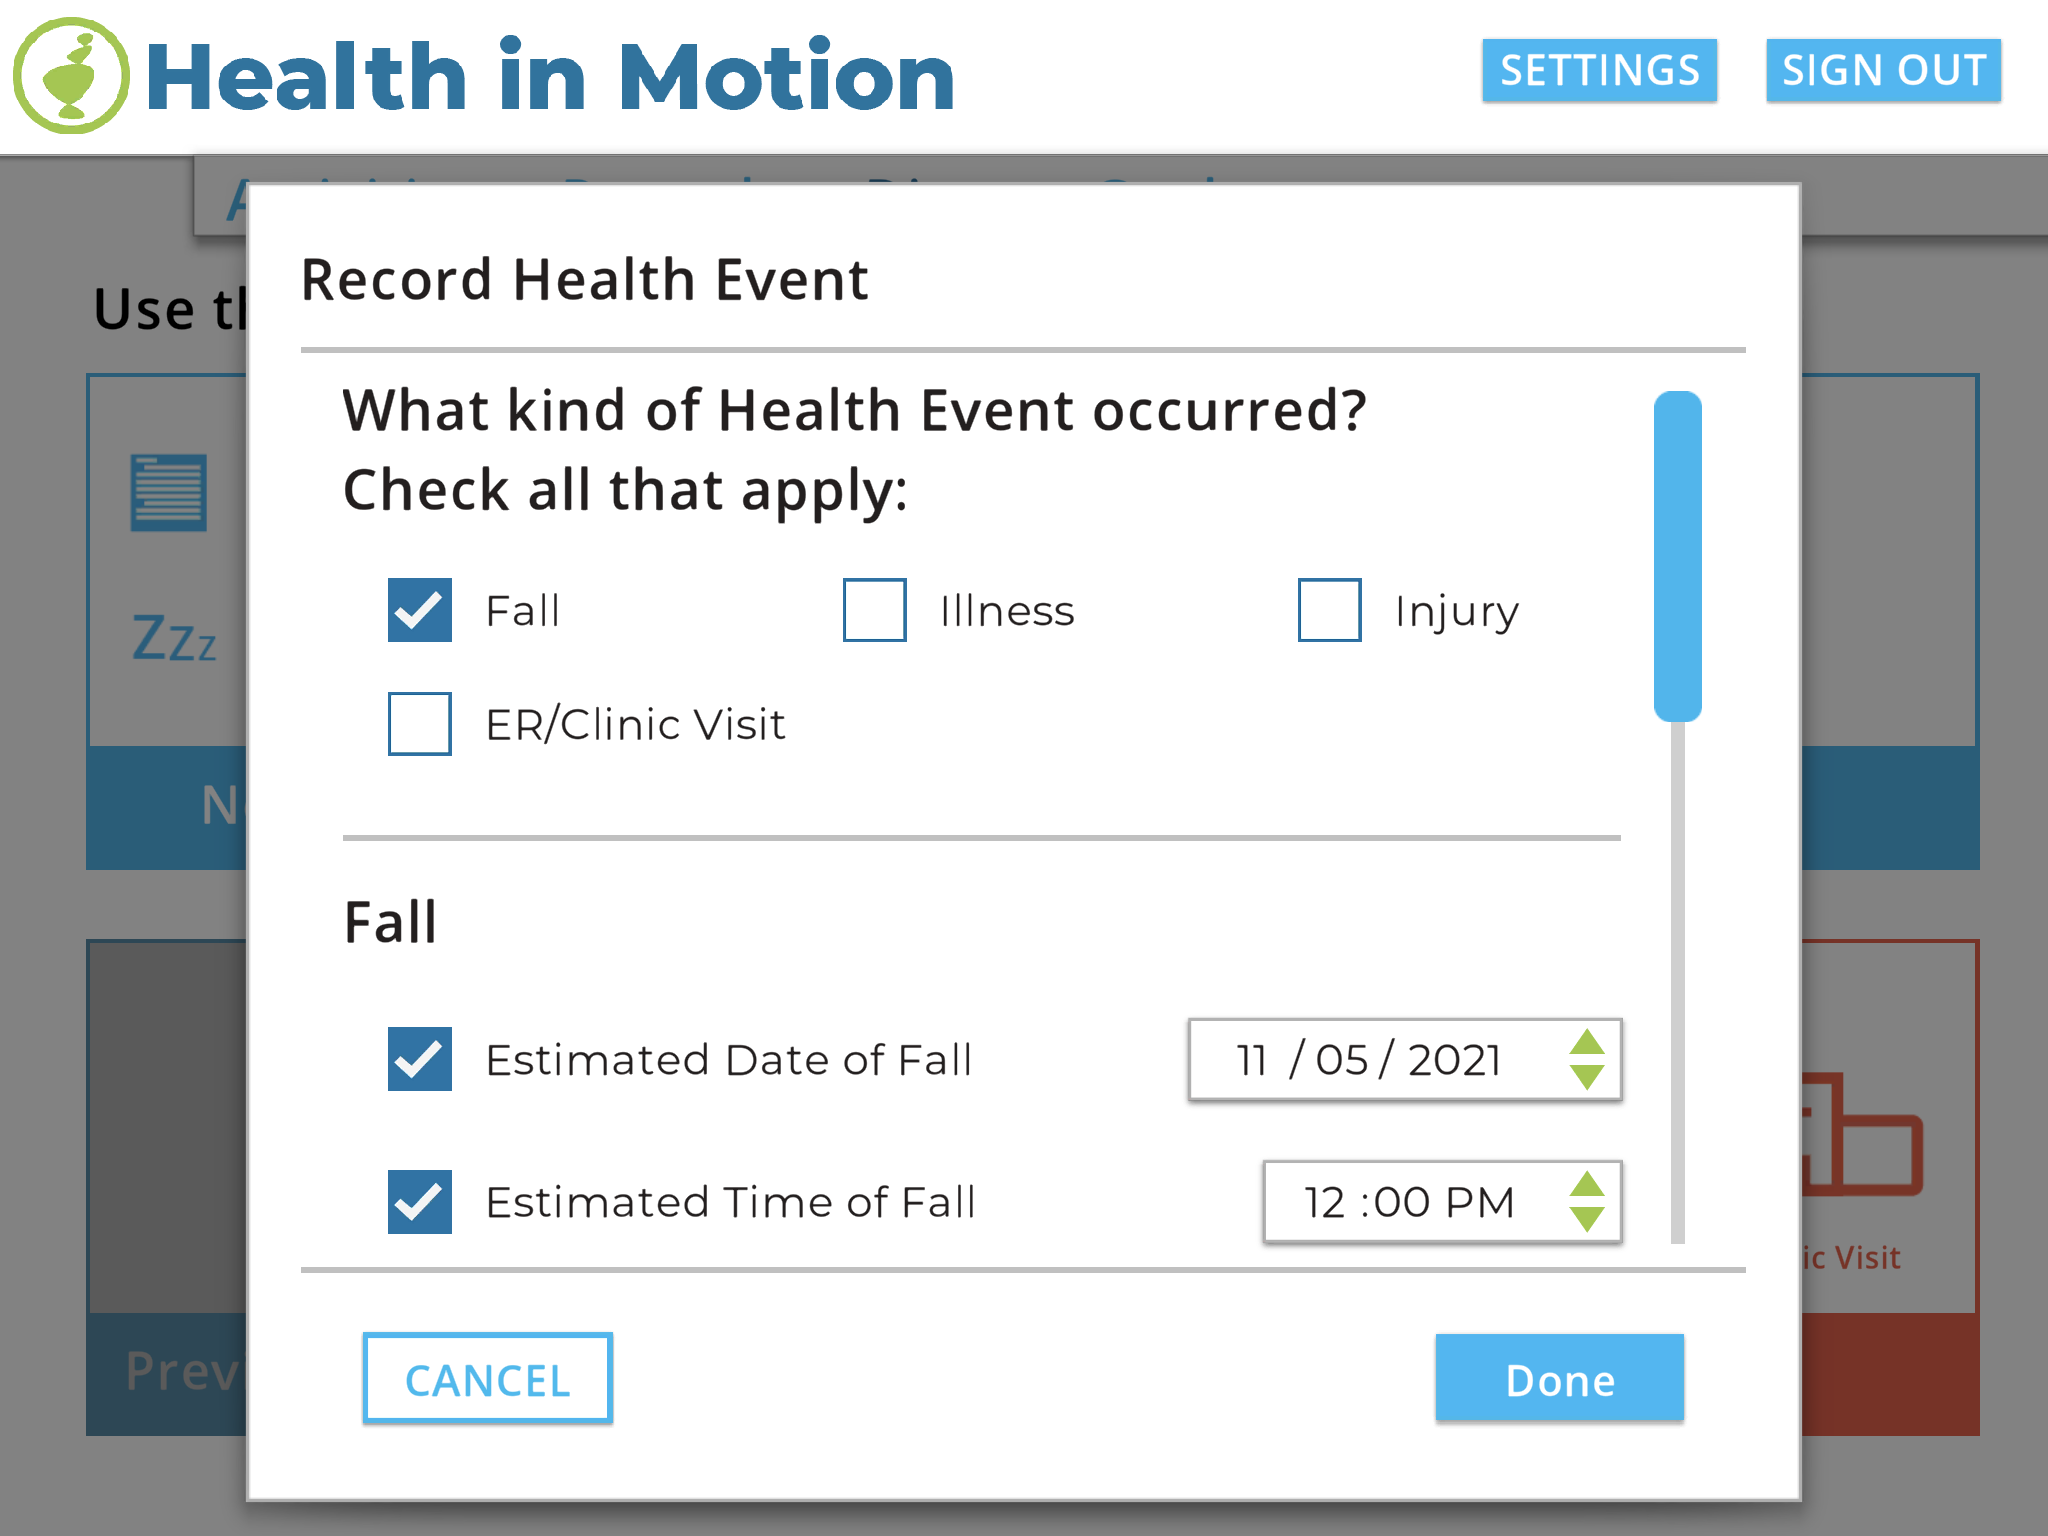Click the dialog's blue scrollbar thumb
This screenshot has height=1536, width=2048.
point(1677,556)
